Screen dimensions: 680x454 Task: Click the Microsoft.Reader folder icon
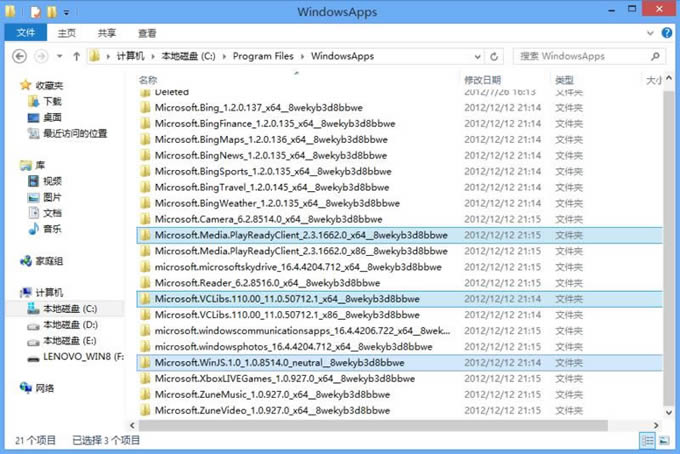pyautogui.click(x=145, y=283)
